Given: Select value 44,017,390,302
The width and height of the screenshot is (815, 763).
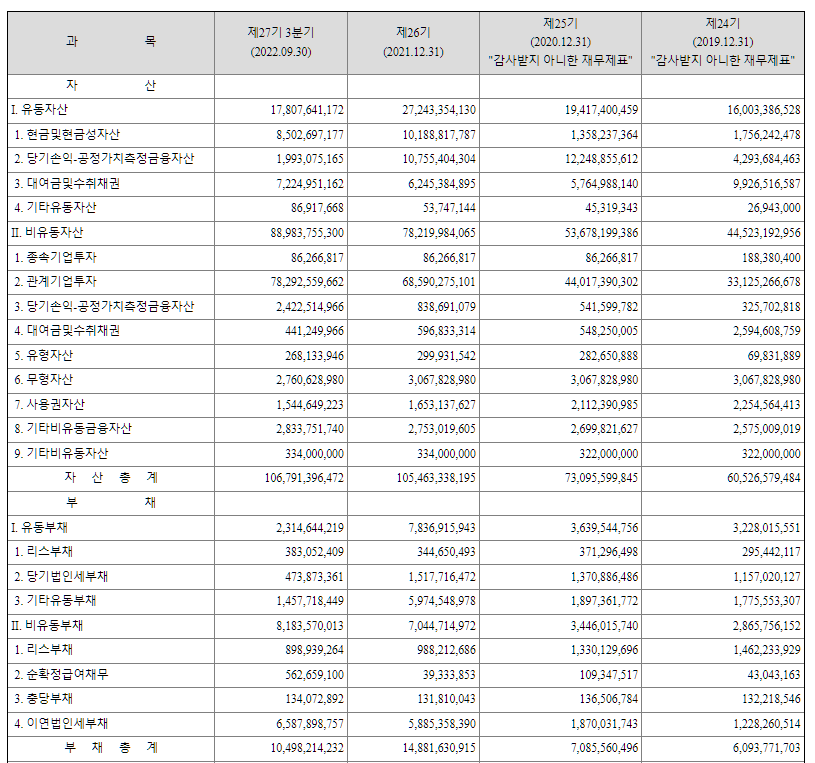Looking at the screenshot, I should click(601, 282).
